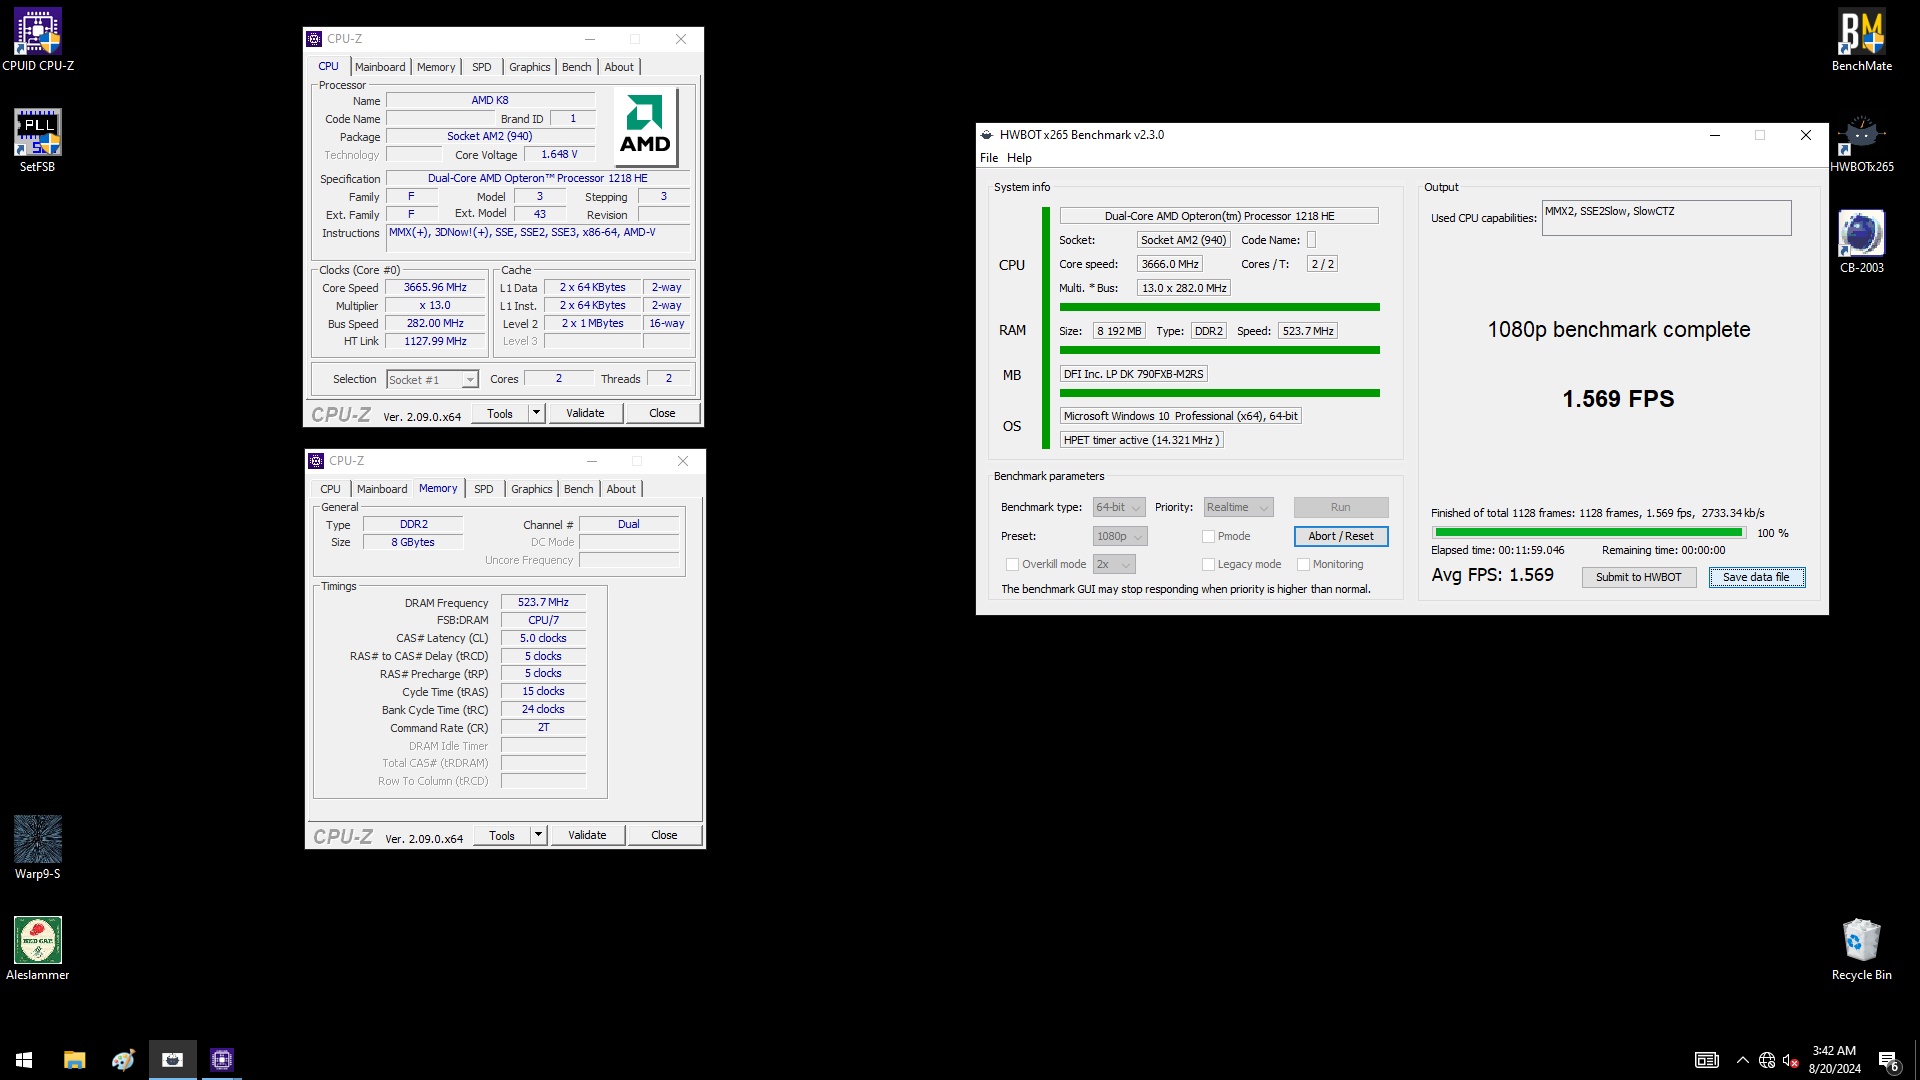Launch the Aleslammer desktop icon
1920x1080 pixels.
click(38, 949)
